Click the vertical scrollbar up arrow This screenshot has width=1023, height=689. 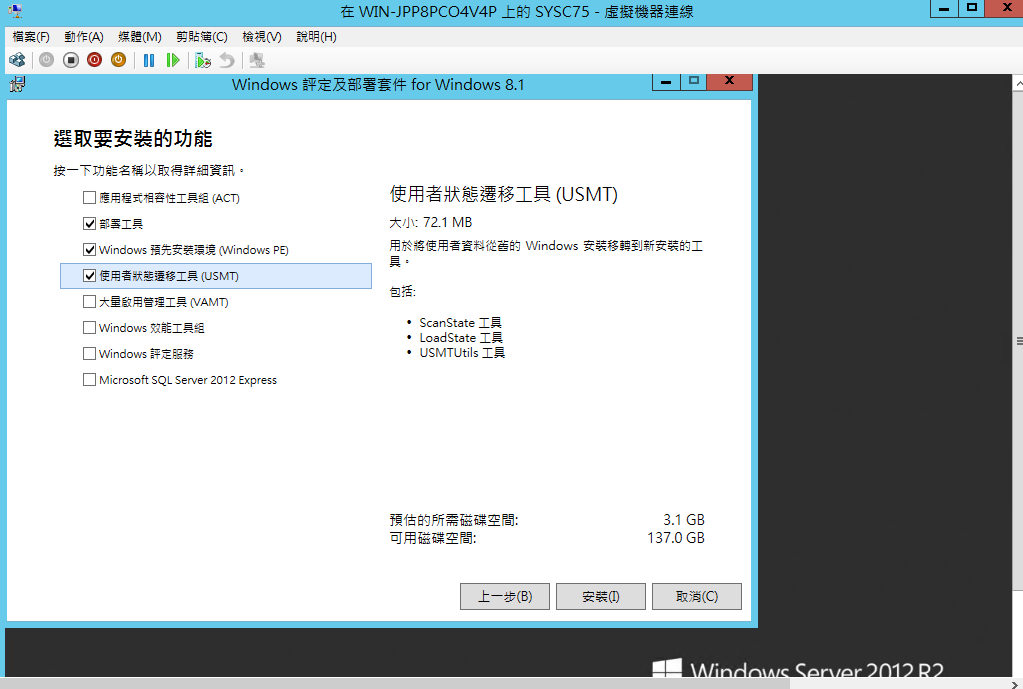(1018, 84)
